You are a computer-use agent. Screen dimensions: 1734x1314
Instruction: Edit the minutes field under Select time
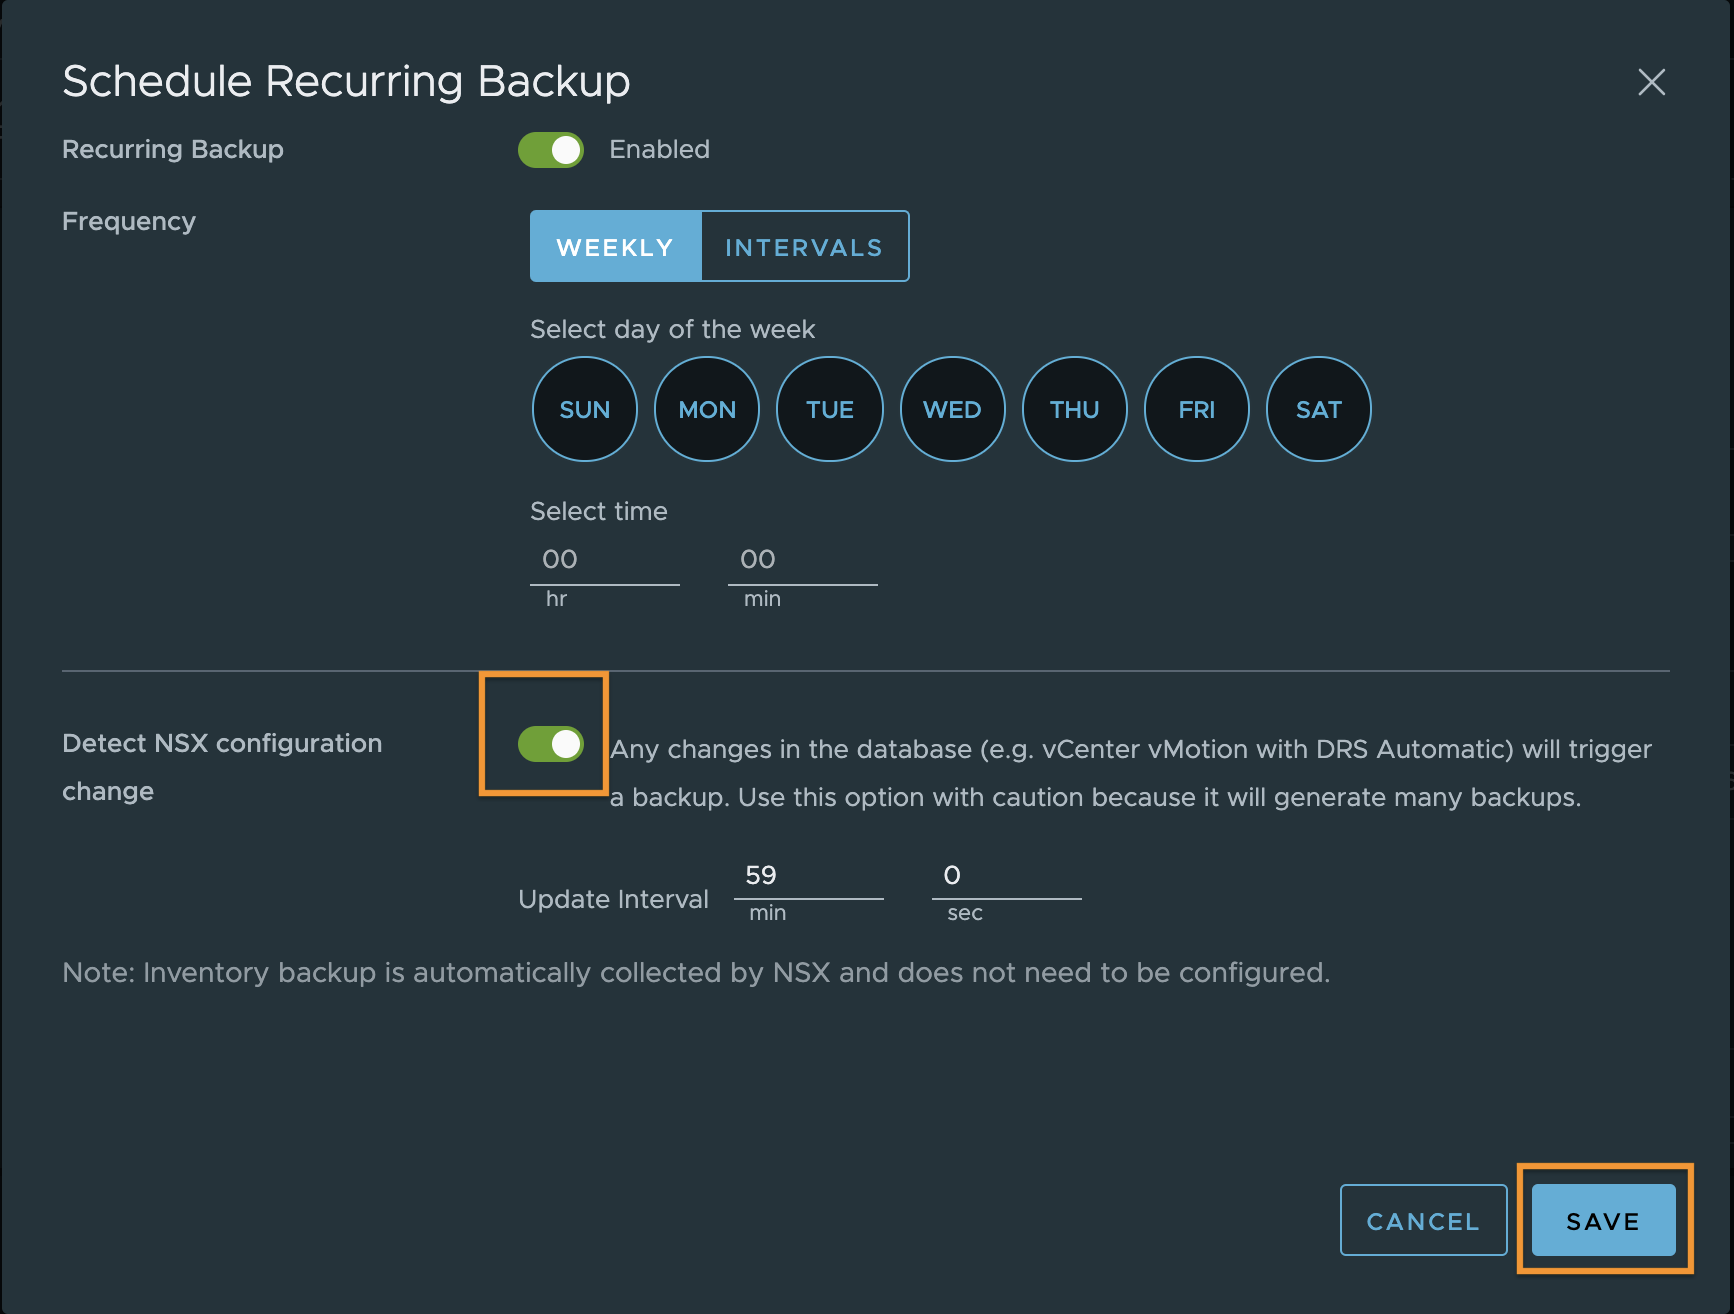pos(802,560)
